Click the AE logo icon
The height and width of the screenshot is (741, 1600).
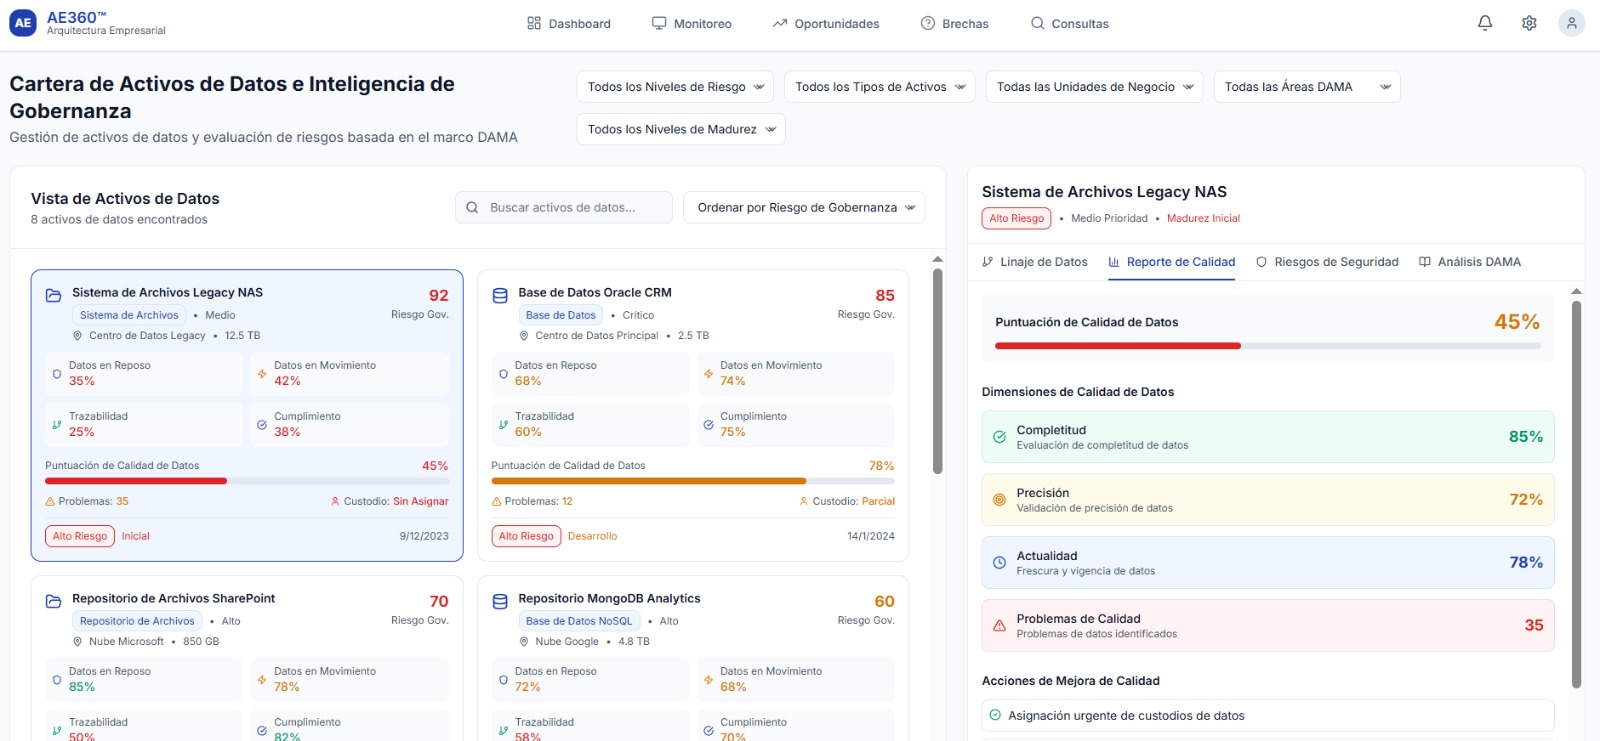(x=23, y=23)
